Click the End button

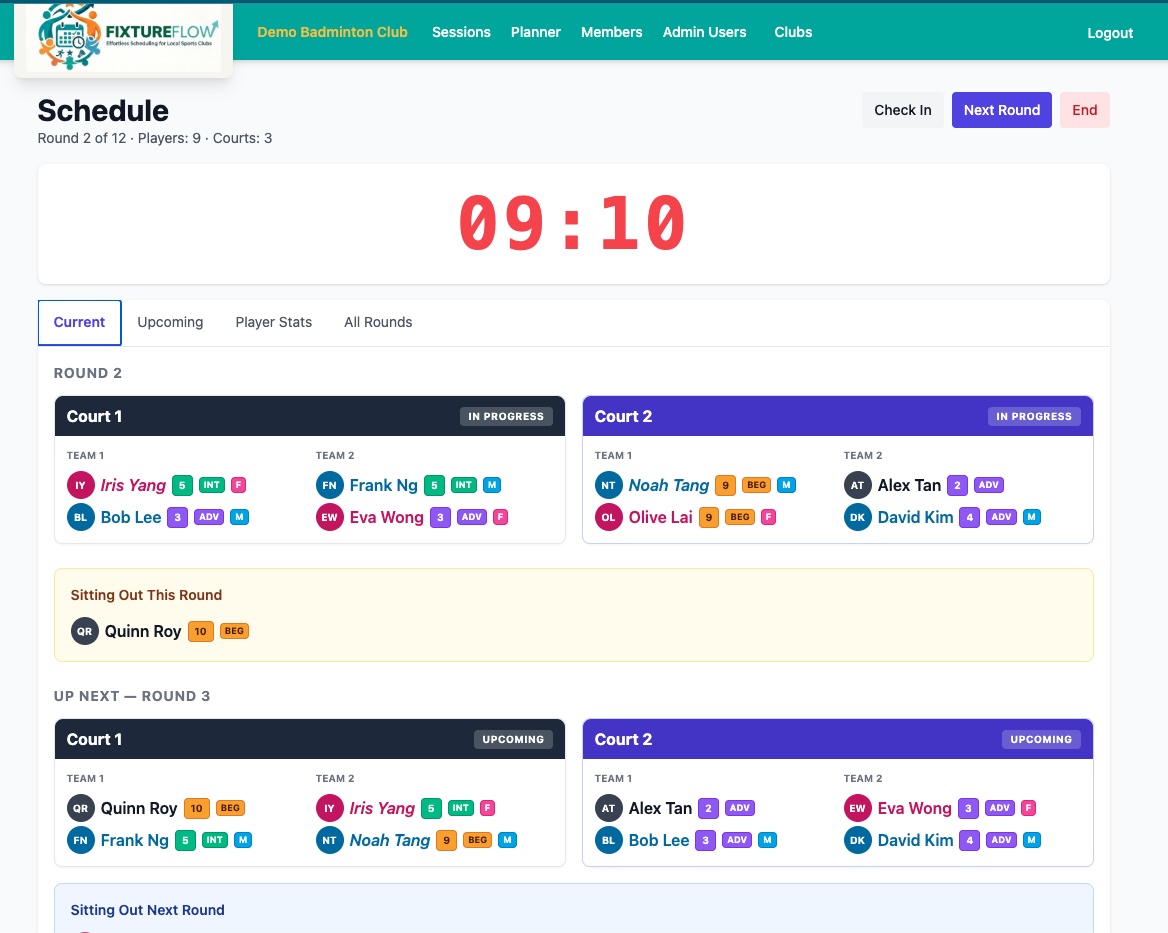[1085, 110]
